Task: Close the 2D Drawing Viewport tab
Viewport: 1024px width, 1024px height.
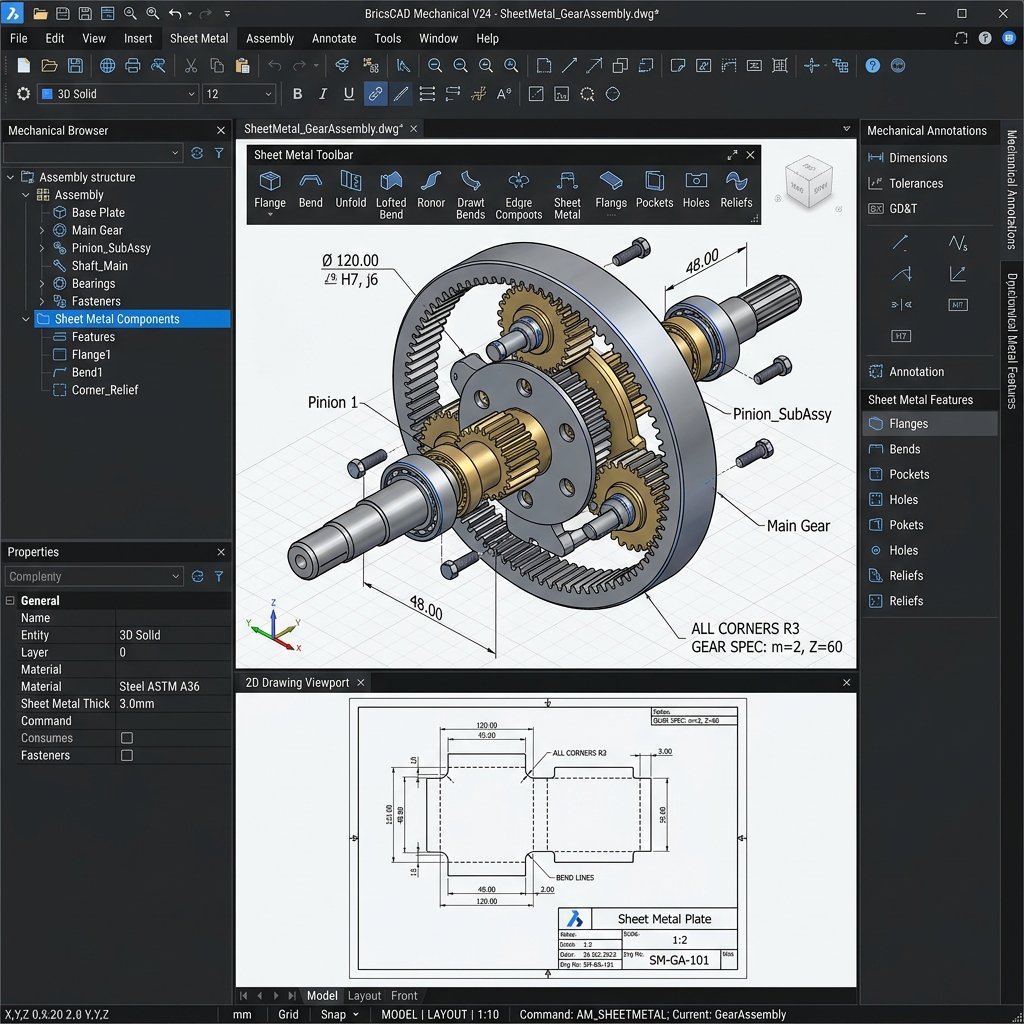Action: pos(360,682)
